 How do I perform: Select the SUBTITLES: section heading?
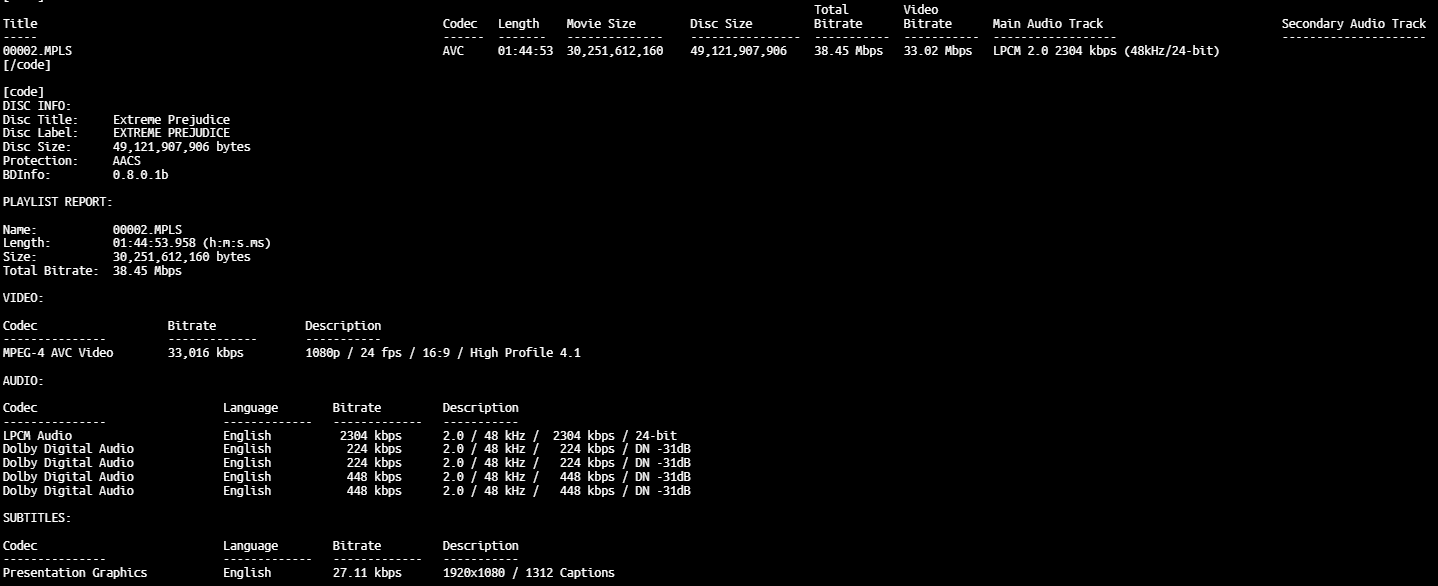coord(37,518)
